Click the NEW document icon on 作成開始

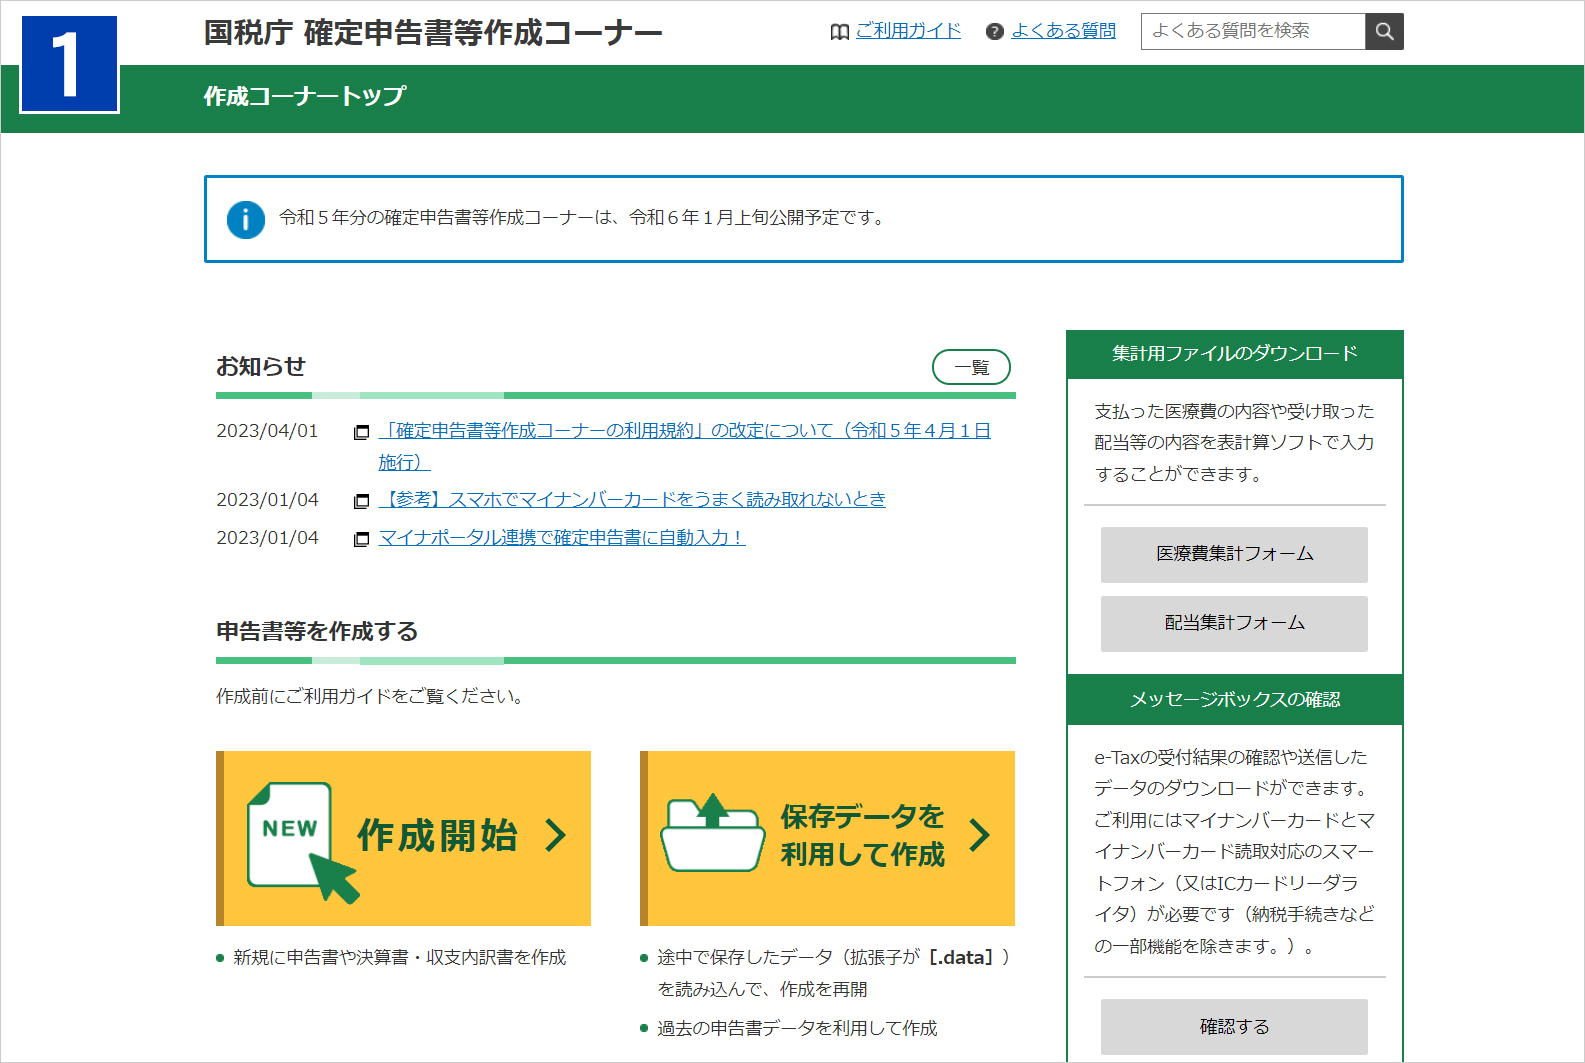point(290,834)
